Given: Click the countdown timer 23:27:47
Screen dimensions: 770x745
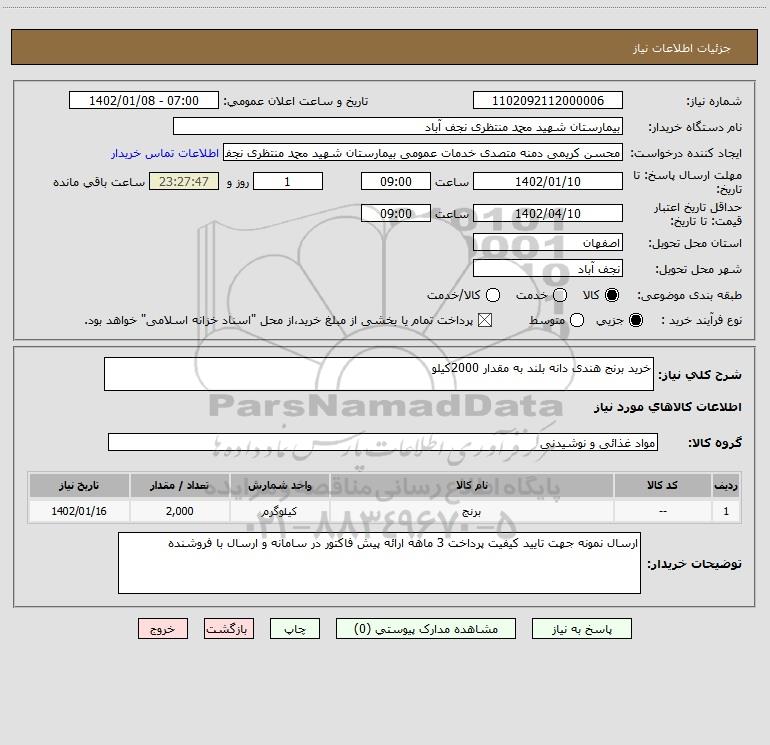Looking at the screenshot, I should [x=184, y=181].
